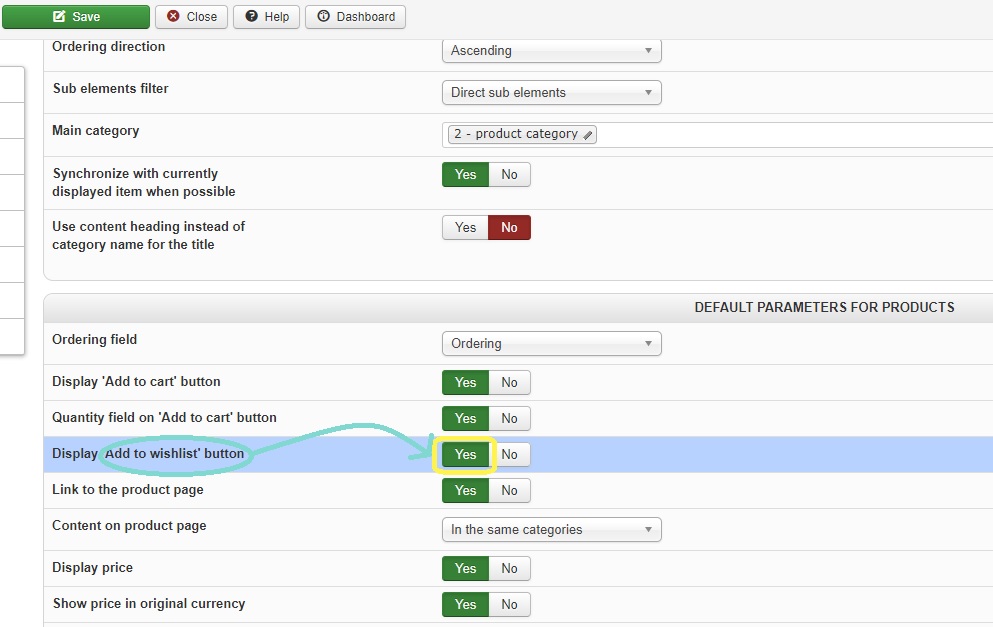This screenshot has height=627, width=993.
Task: Set Quantity field on cart button to No
Action: pos(510,418)
